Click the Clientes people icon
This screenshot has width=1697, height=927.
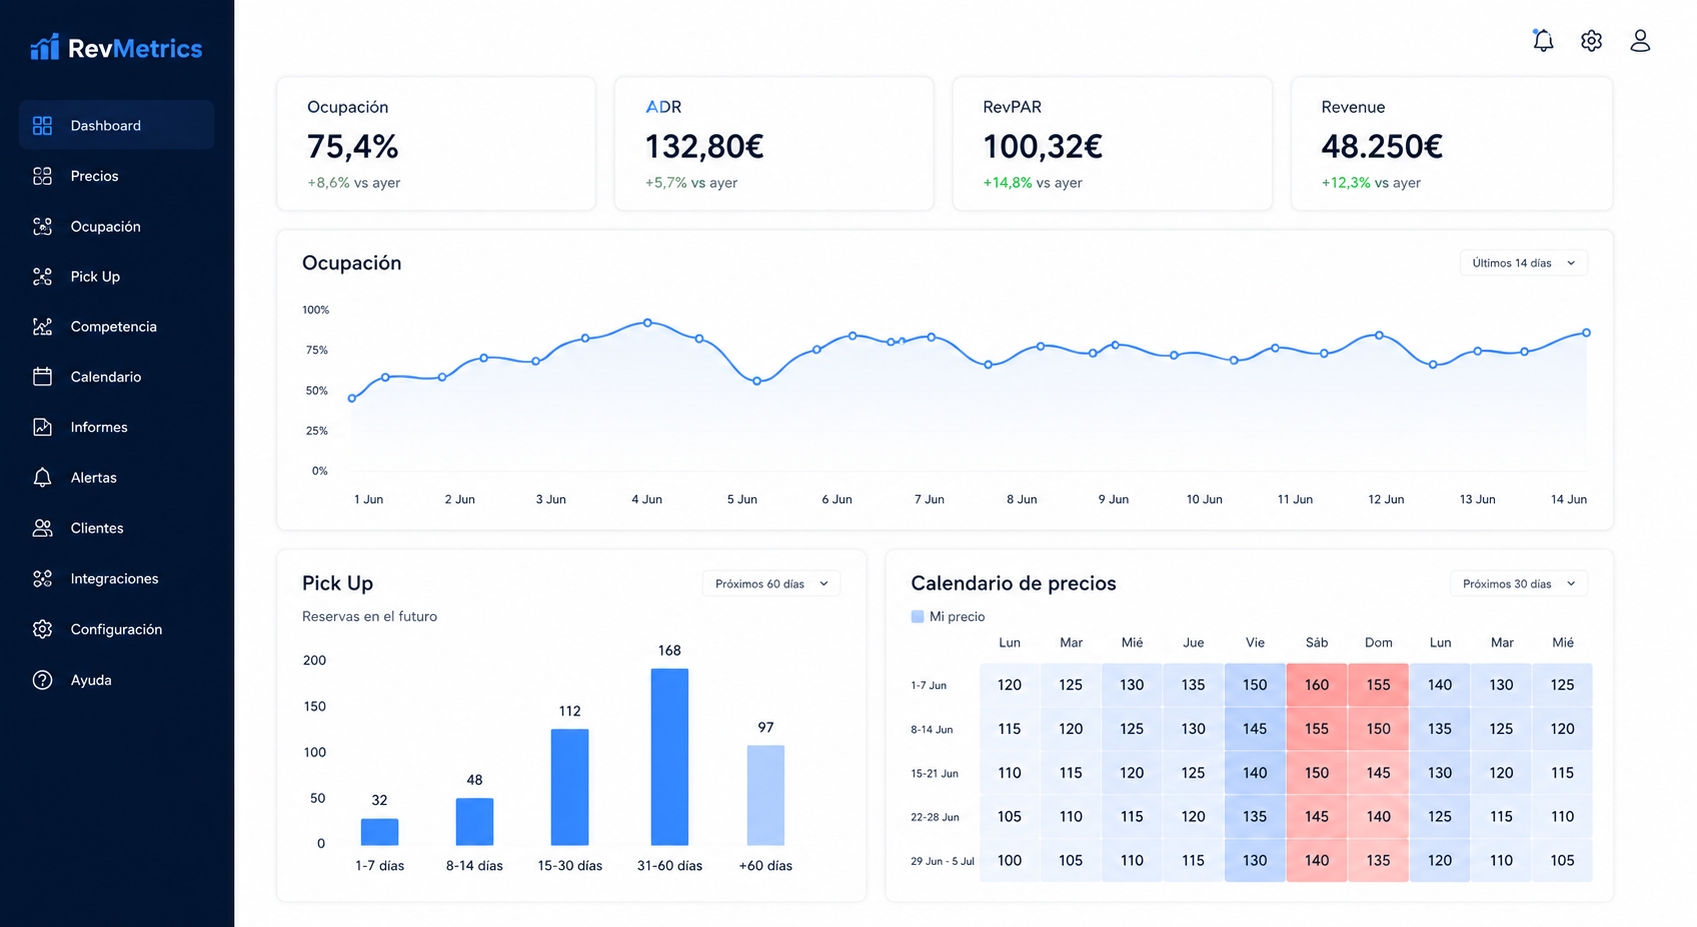42,528
